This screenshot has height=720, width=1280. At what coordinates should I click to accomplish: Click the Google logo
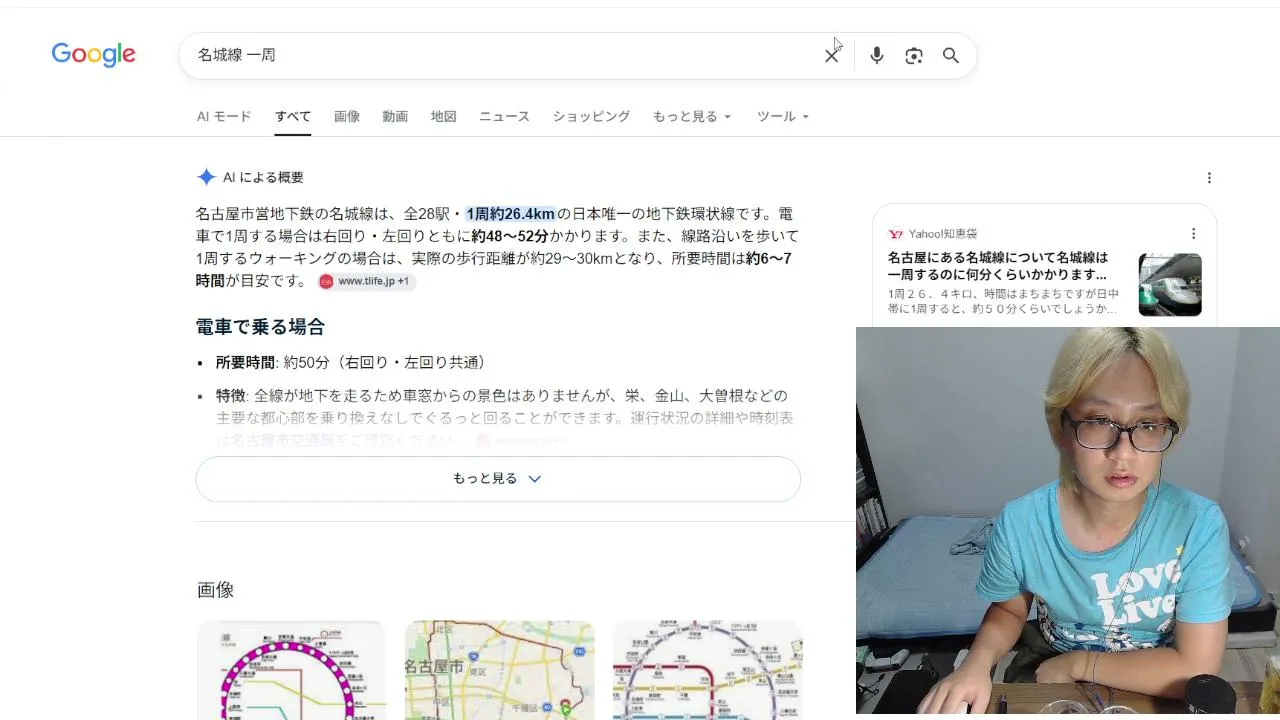tap(93, 55)
